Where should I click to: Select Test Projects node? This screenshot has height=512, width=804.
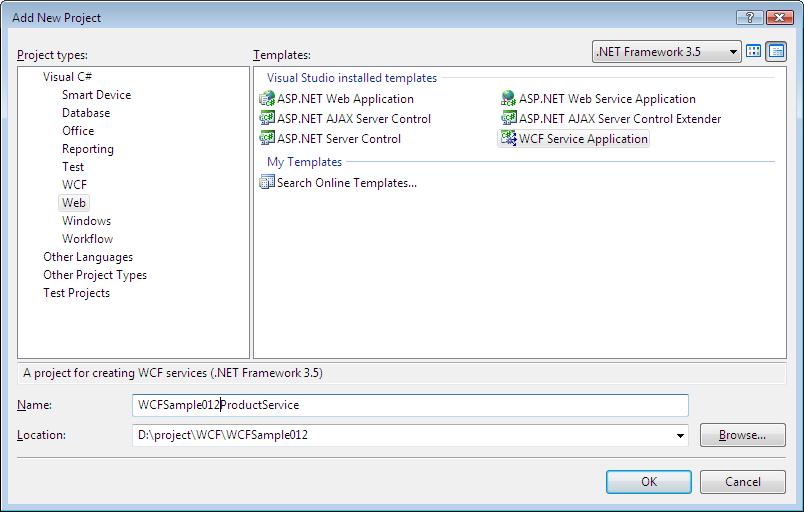click(x=76, y=293)
